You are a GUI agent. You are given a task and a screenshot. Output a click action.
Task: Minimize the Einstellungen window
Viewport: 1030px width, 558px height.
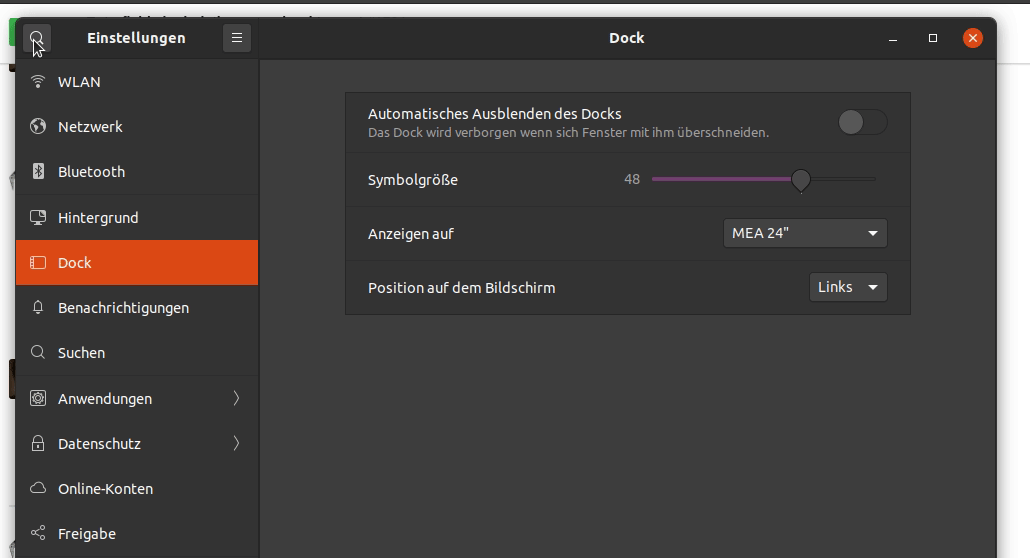[893, 38]
